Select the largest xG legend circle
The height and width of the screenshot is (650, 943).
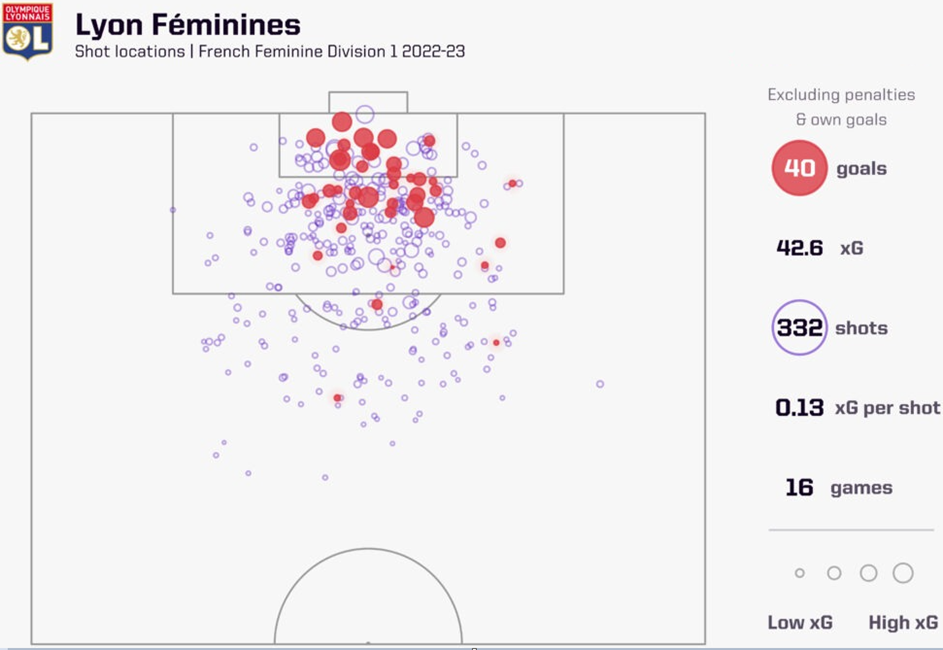903,573
